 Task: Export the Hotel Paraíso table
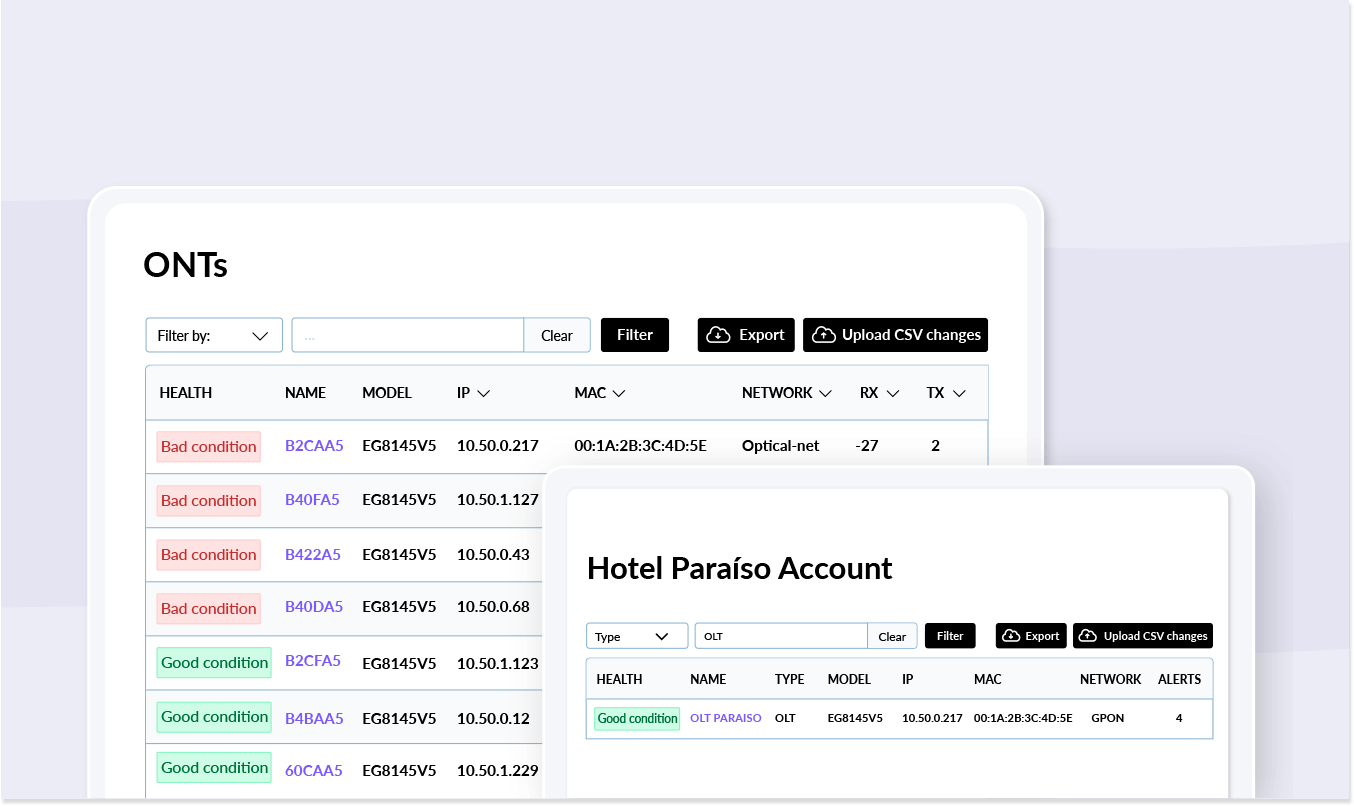[x=1031, y=636]
